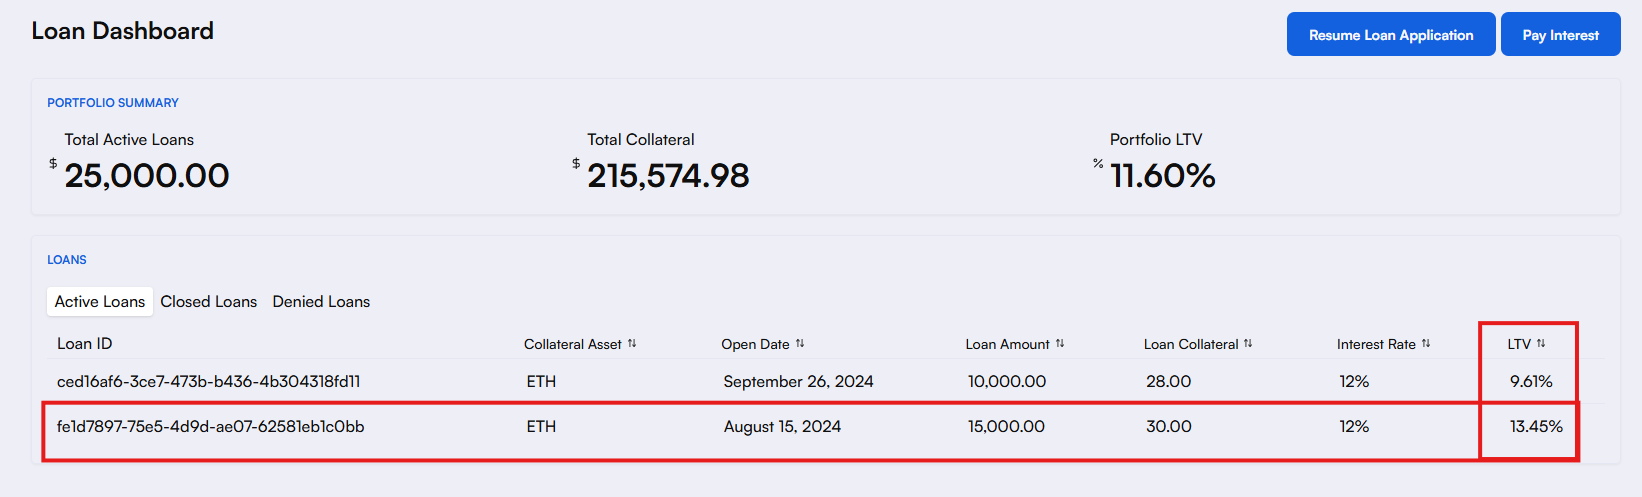Screen dimensions: 1642x497
Task: Click the 13.45% LTV value
Action: (x=1536, y=426)
